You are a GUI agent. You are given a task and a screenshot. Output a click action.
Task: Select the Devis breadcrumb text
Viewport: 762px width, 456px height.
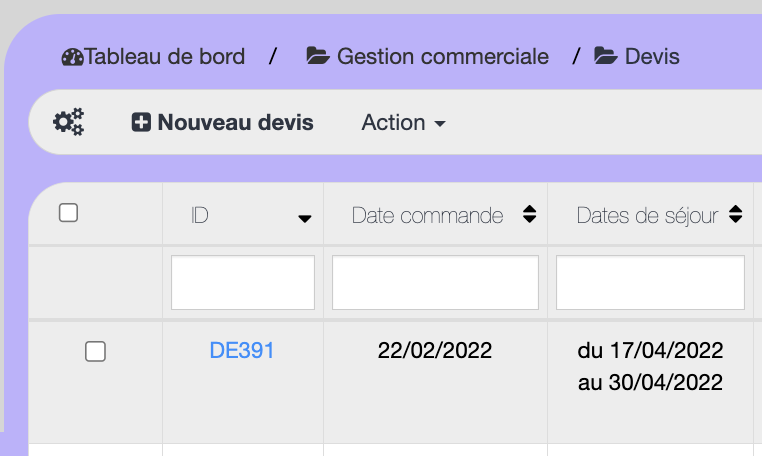point(652,57)
